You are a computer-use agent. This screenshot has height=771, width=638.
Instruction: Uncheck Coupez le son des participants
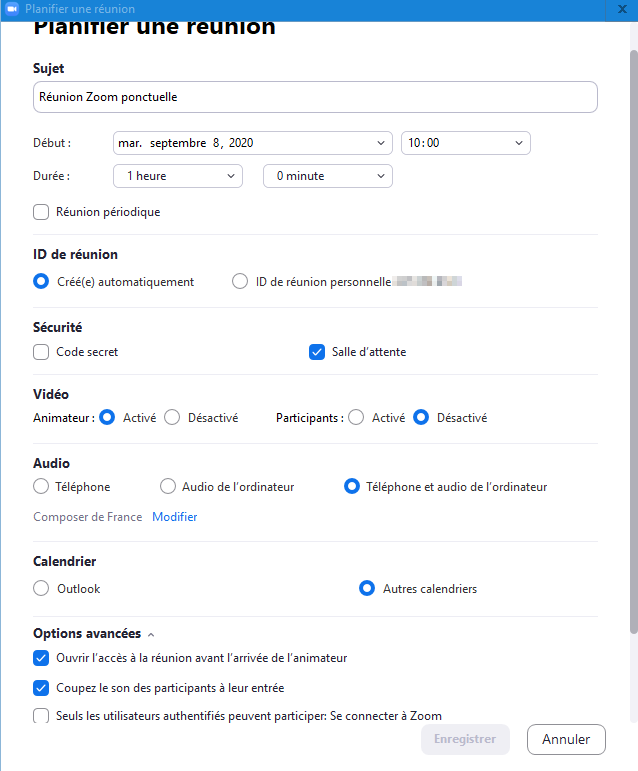point(41,688)
